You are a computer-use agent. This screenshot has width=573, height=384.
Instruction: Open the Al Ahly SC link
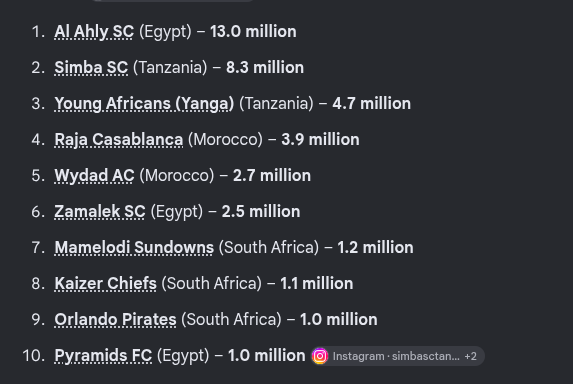tap(94, 32)
